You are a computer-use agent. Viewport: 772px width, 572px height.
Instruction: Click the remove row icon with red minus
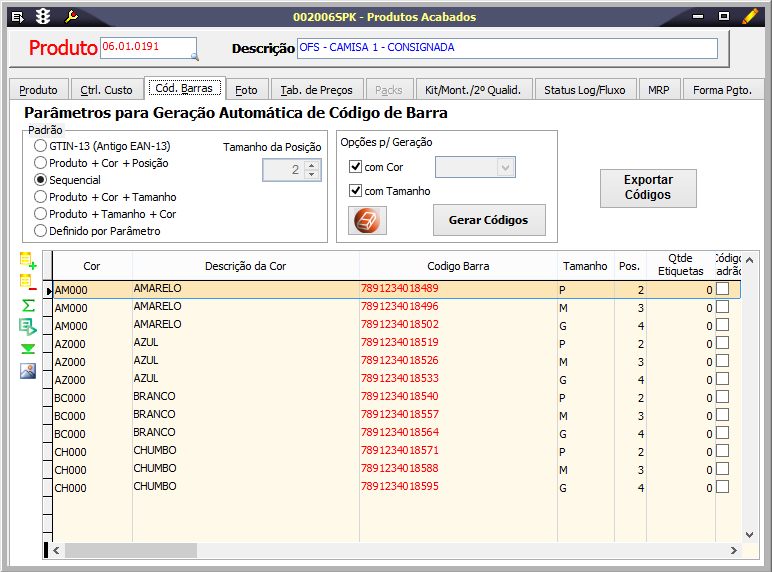28,283
